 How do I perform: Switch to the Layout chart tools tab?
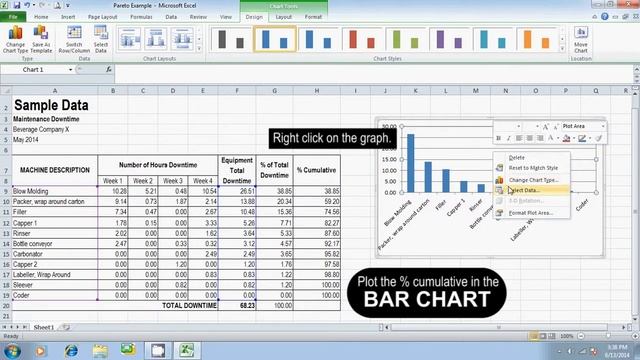click(x=283, y=17)
